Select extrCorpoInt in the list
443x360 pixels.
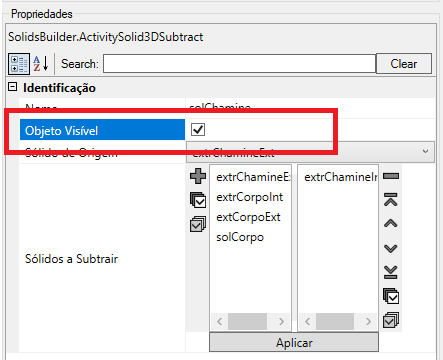point(250,197)
